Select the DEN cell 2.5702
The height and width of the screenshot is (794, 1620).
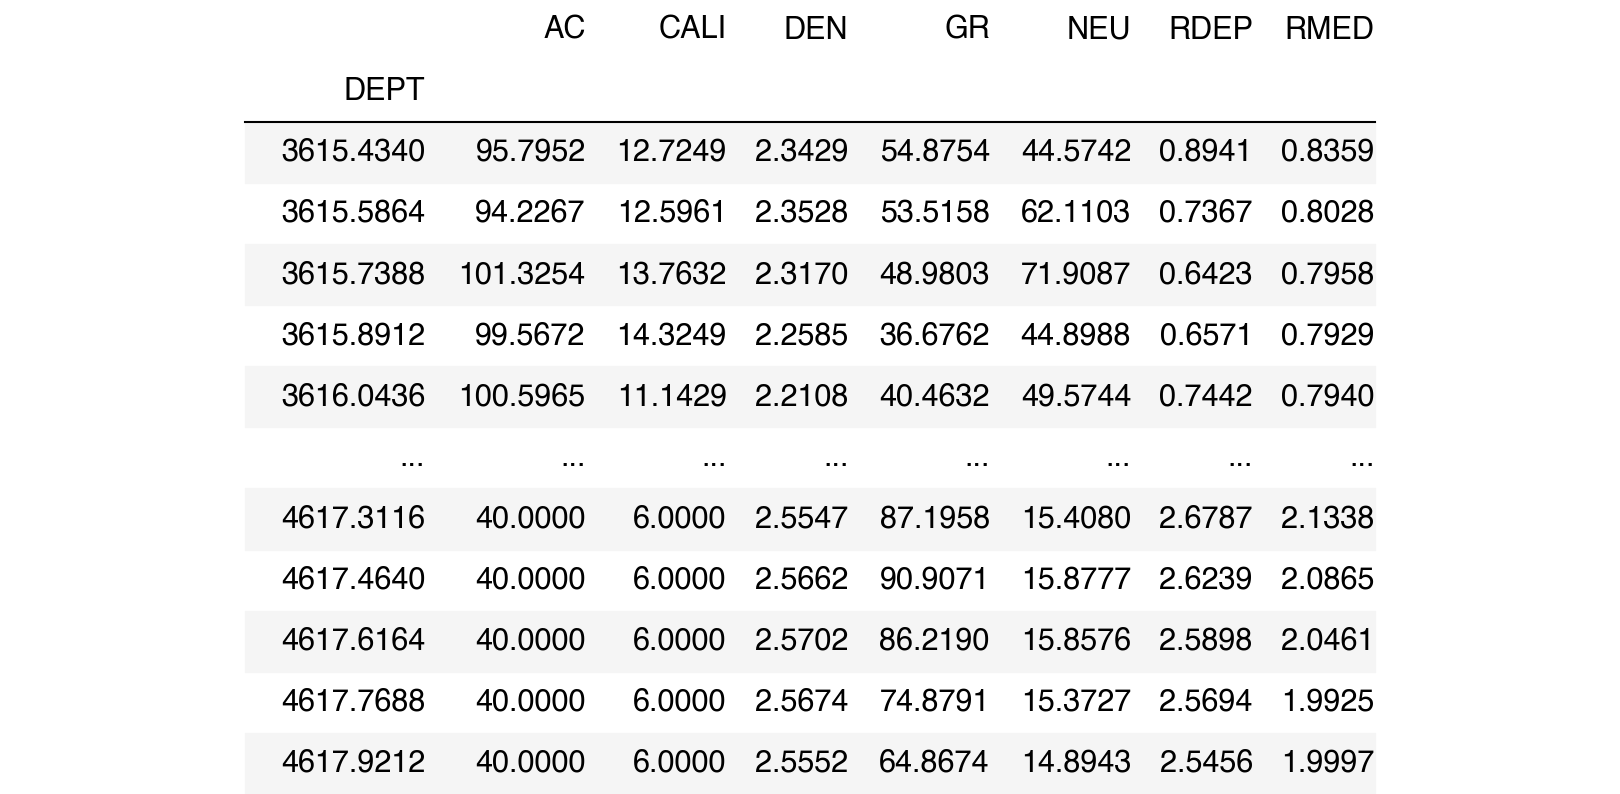[x=801, y=640]
